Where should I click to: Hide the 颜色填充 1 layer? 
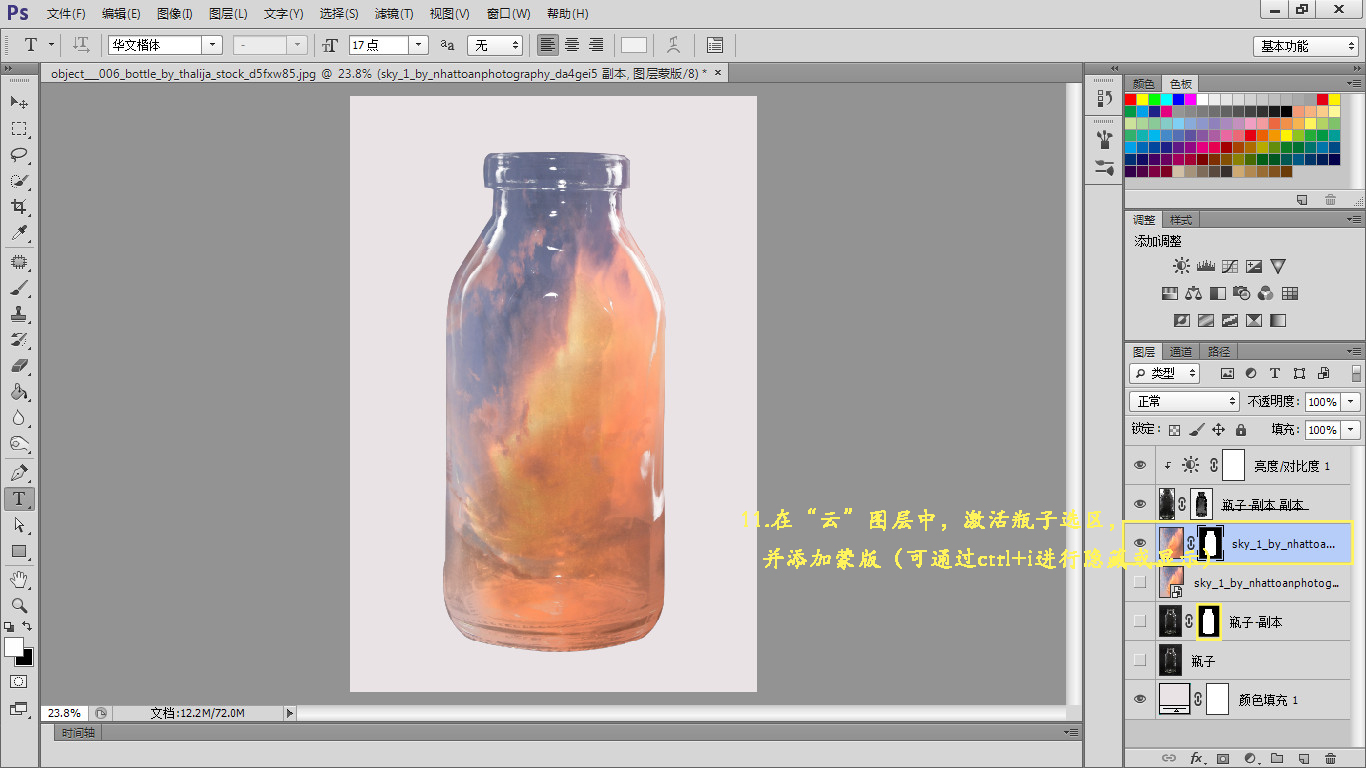[x=1139, y=699]
